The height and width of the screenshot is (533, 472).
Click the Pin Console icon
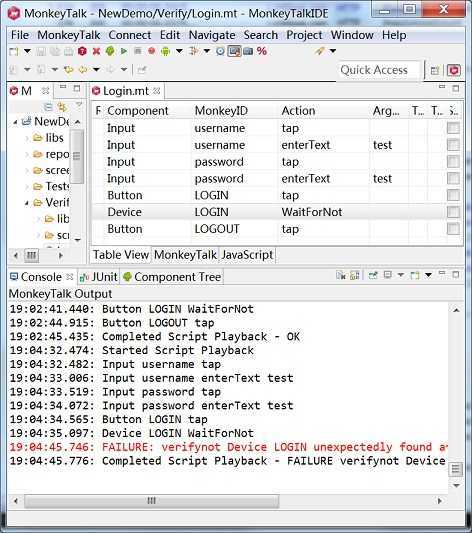(x=373, y=275)
